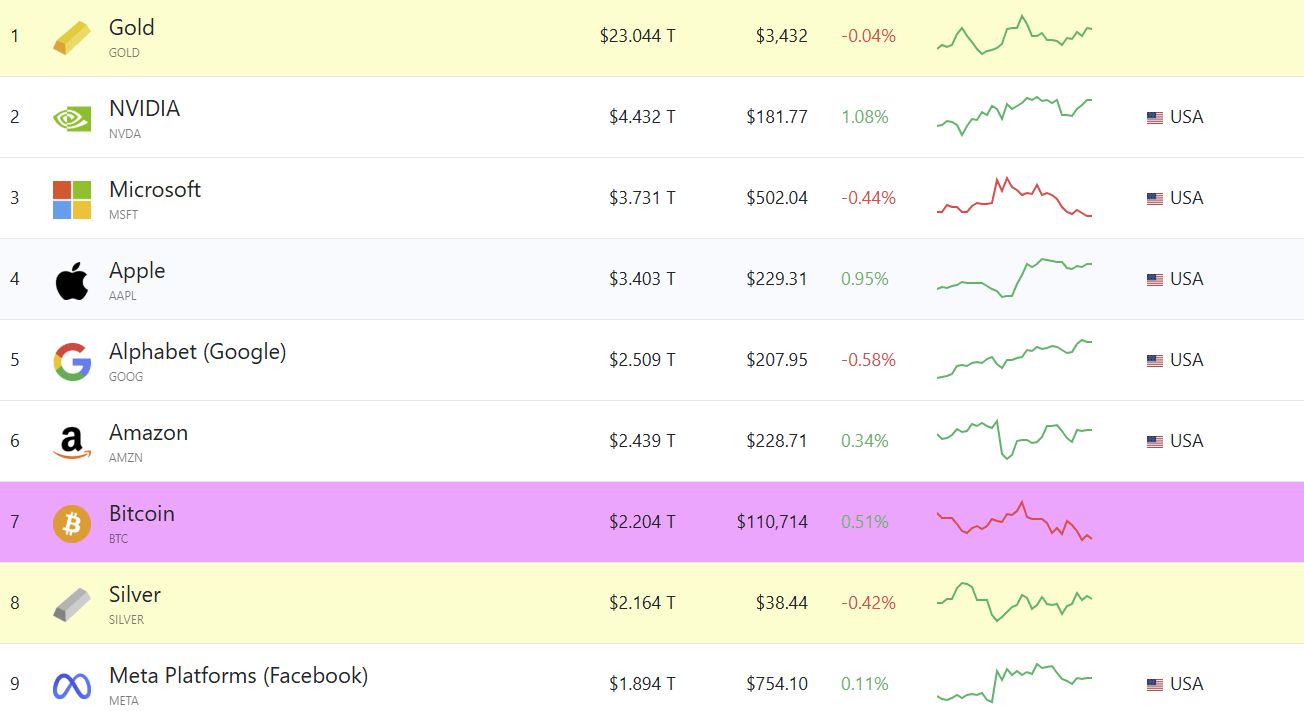Click the Bitcoin logo icon
The height and width of the screenshot is (711, 1304).
(x=72, y=523)
